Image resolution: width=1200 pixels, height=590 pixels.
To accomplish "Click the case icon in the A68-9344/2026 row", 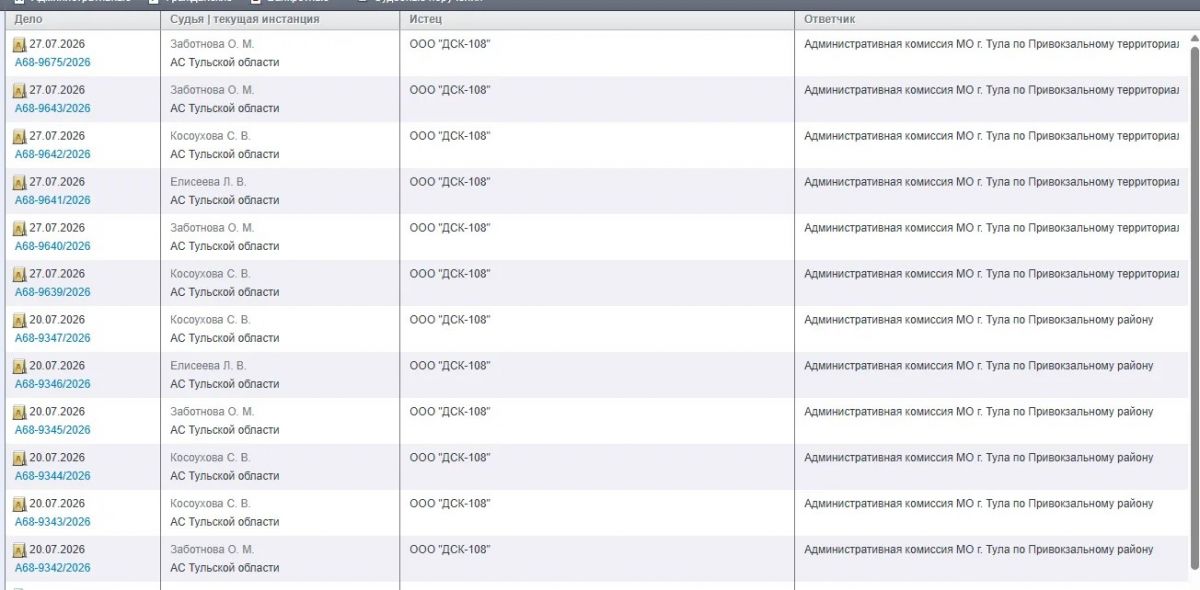I will pos(19,459).
